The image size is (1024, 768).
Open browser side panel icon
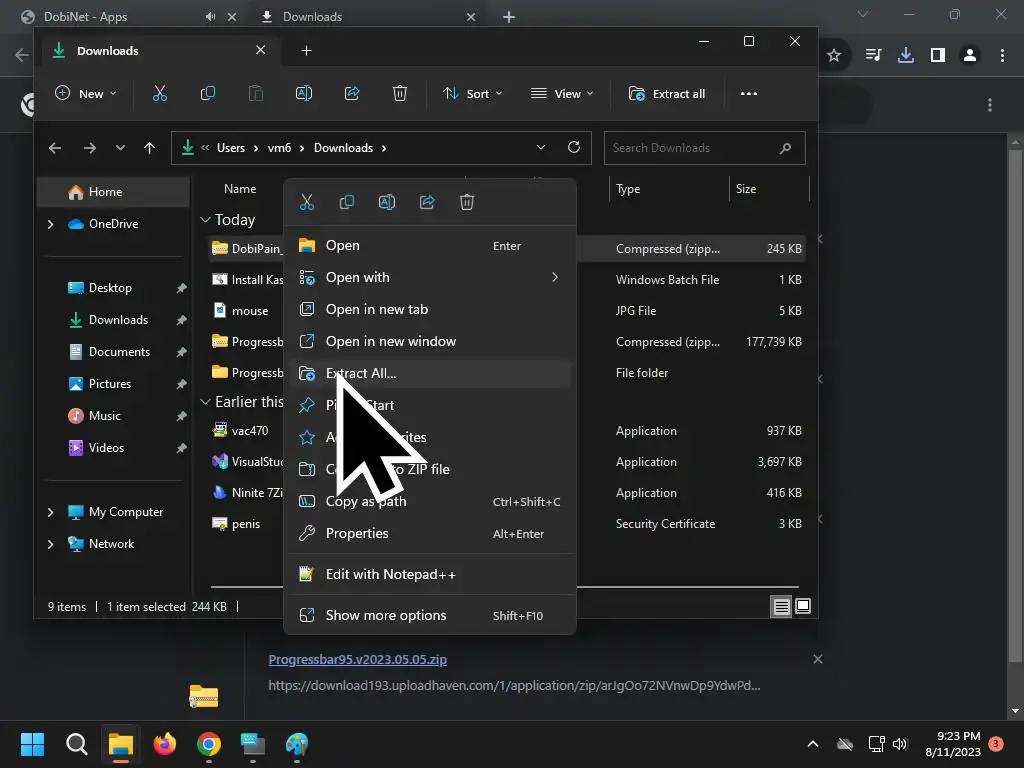(938, 56)
